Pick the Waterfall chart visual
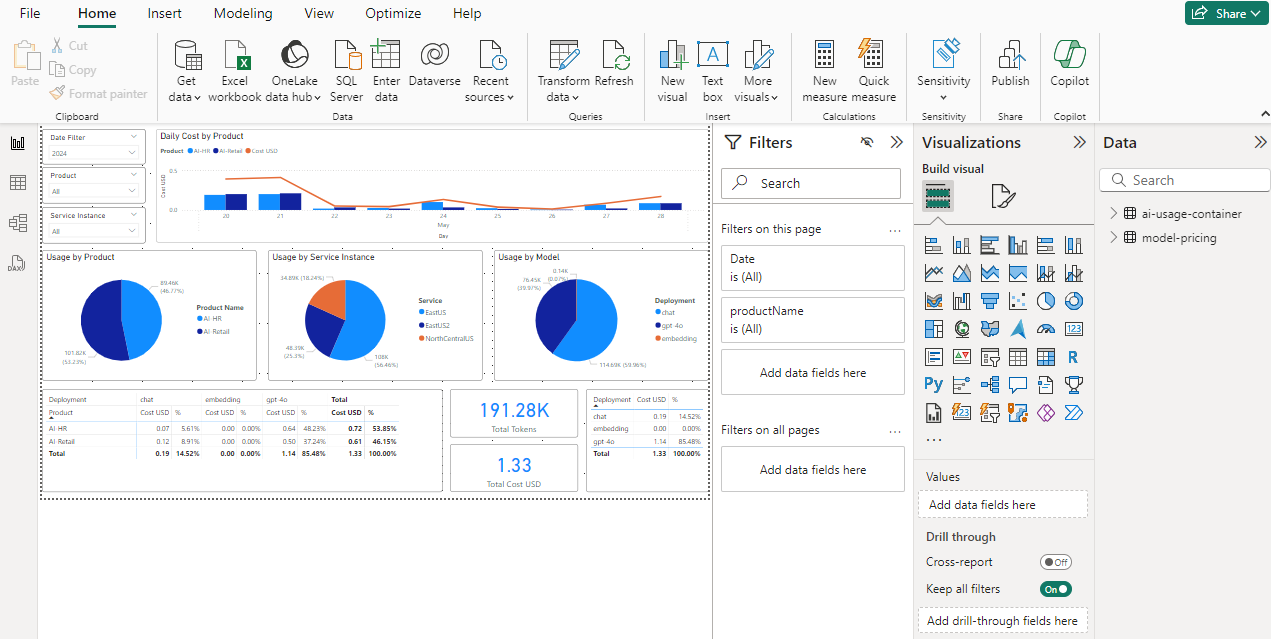The width and height of the screenshot is (1271, 639). (962, 300)
